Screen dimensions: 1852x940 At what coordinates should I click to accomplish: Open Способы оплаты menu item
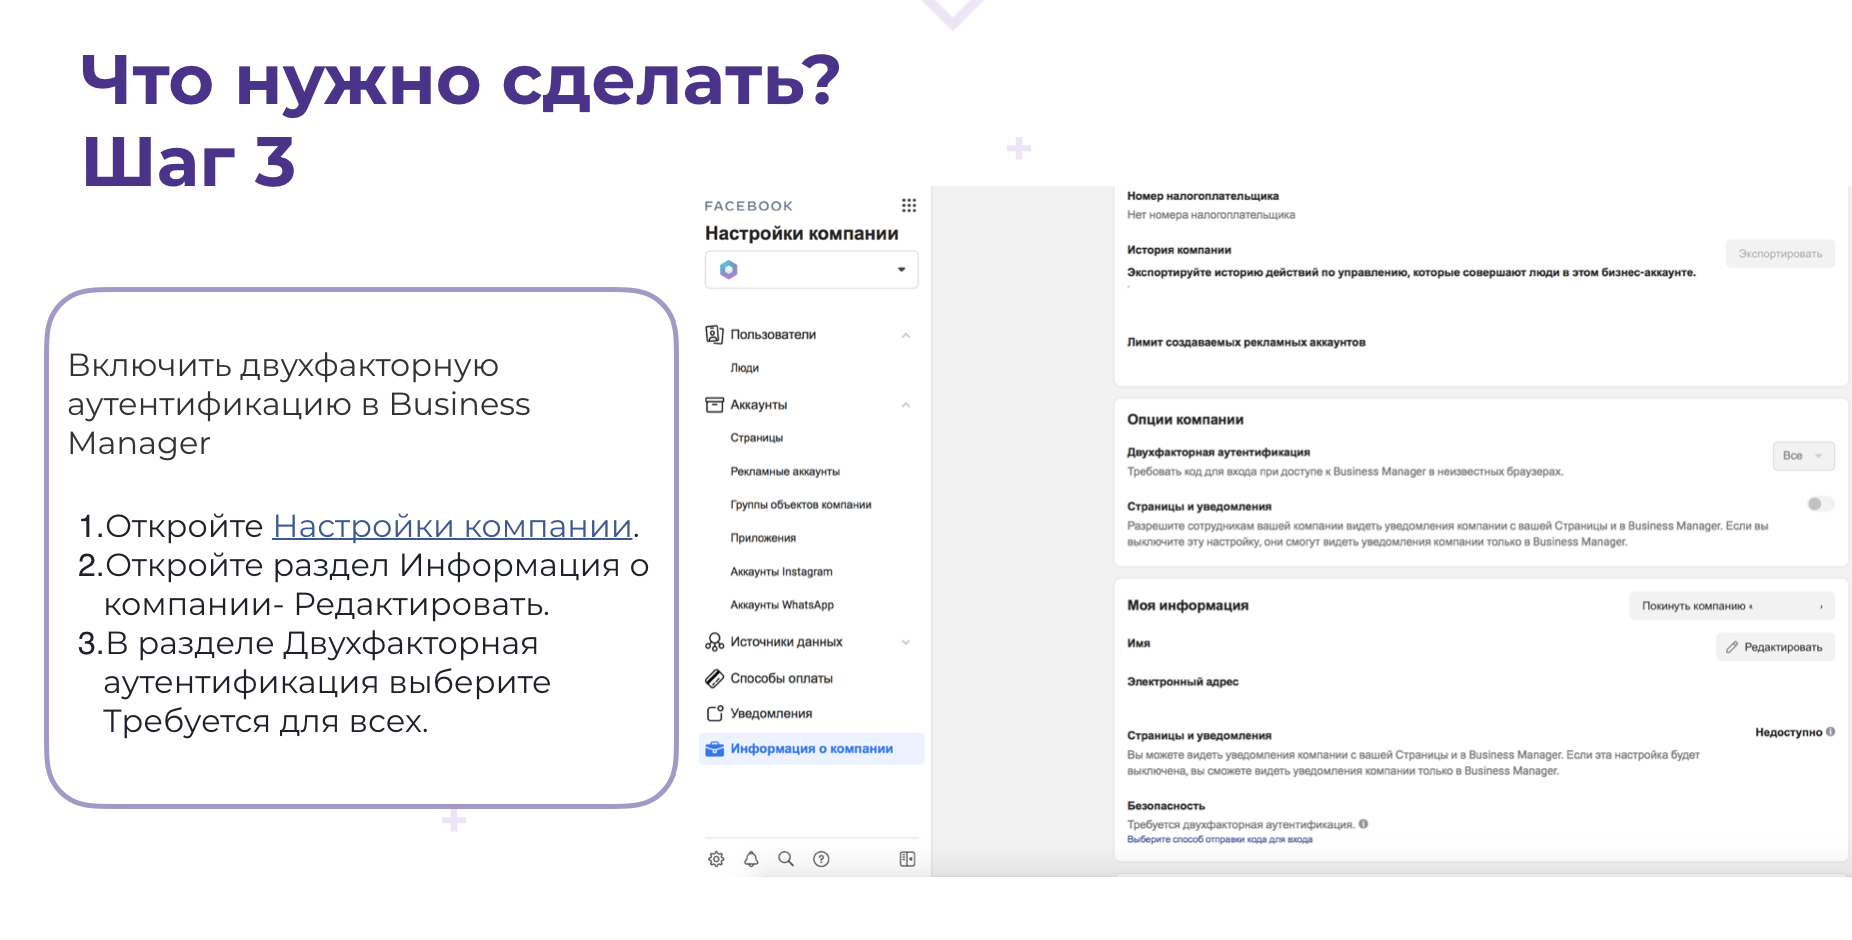coord(781,678)
